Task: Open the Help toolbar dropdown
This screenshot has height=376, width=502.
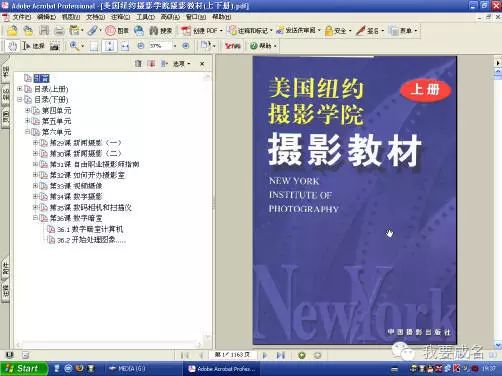Action: [263, 46]
